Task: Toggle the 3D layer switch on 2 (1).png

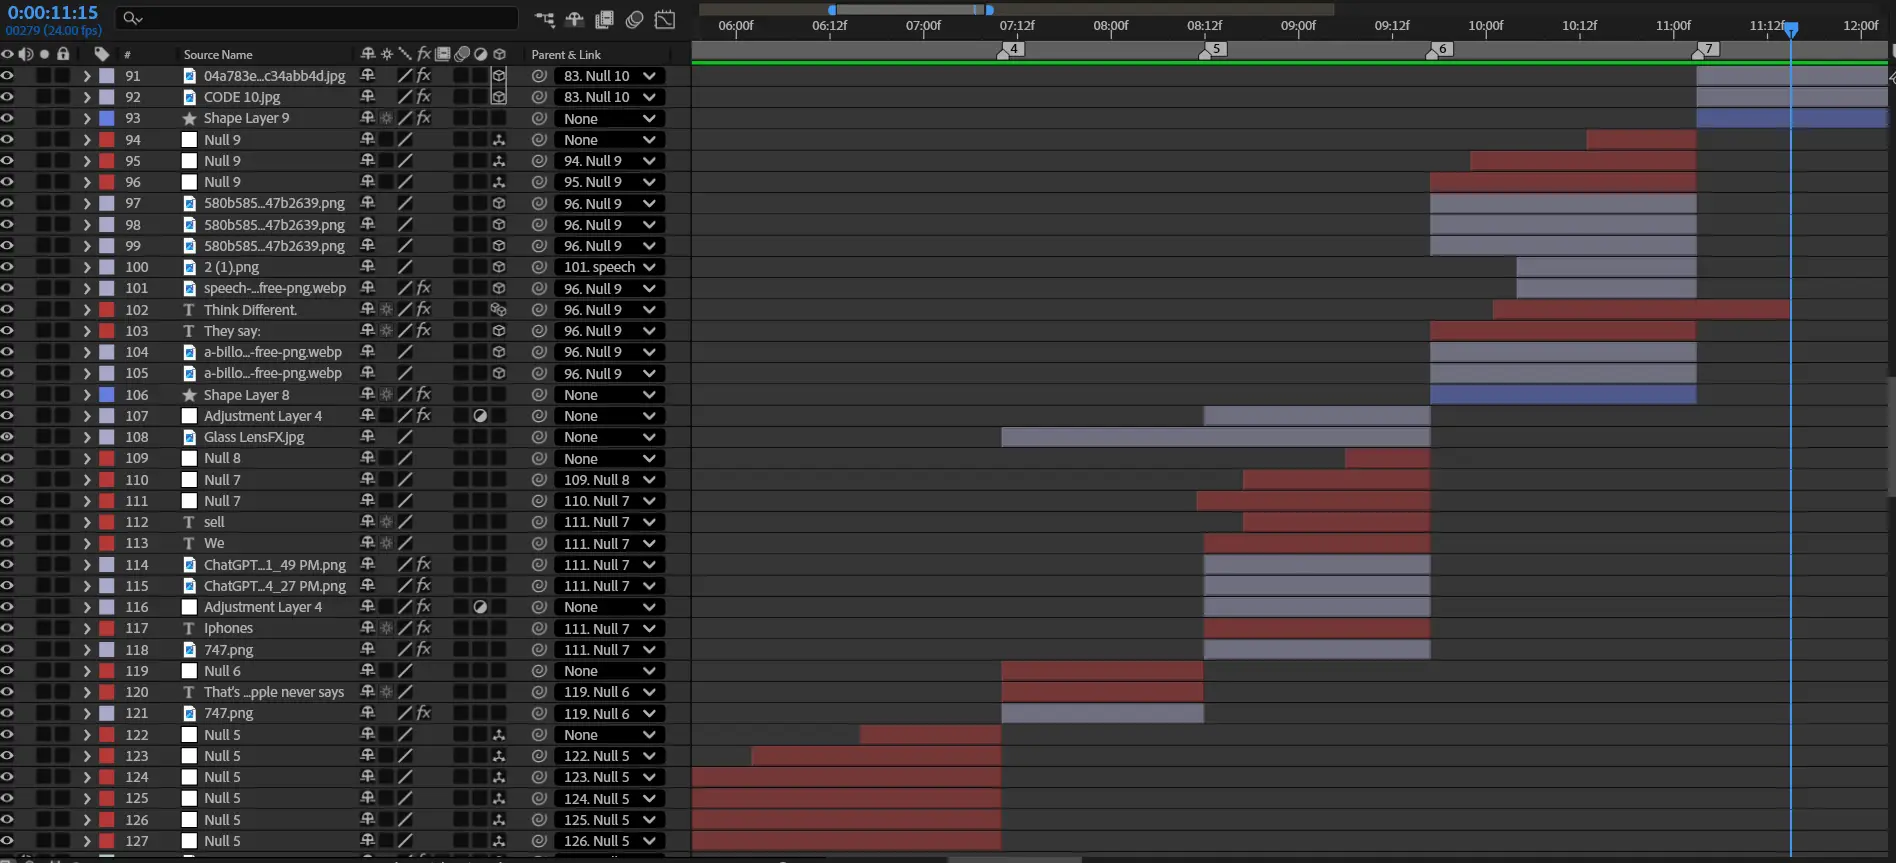Action: pyautogui.click(x=499, y=267)
